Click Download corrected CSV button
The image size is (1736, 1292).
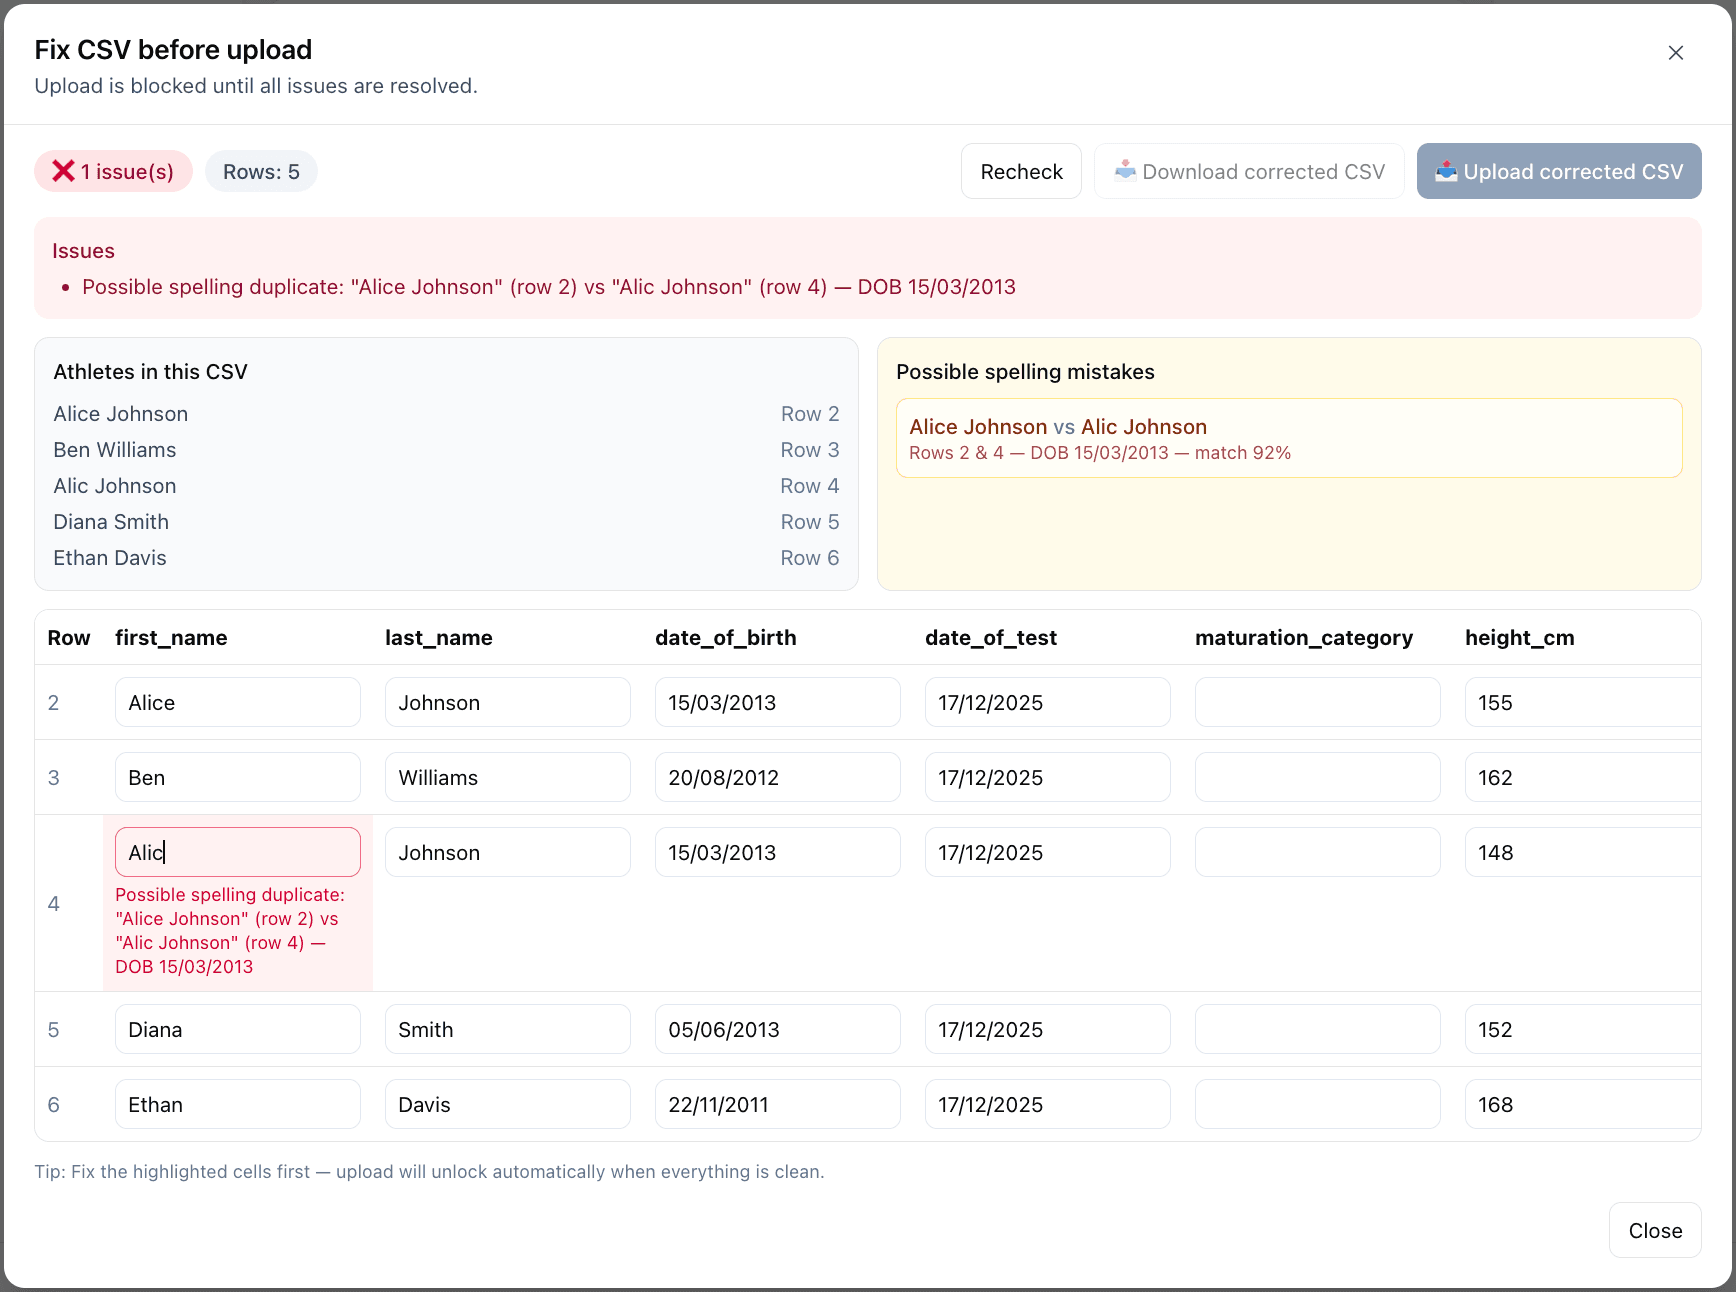1248,172
